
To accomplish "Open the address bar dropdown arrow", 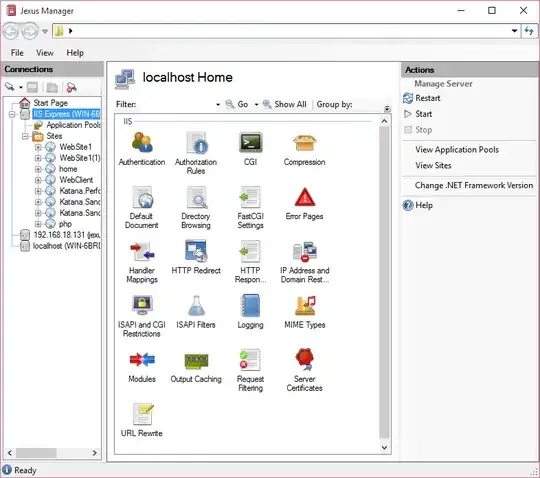I will [514, 31].
